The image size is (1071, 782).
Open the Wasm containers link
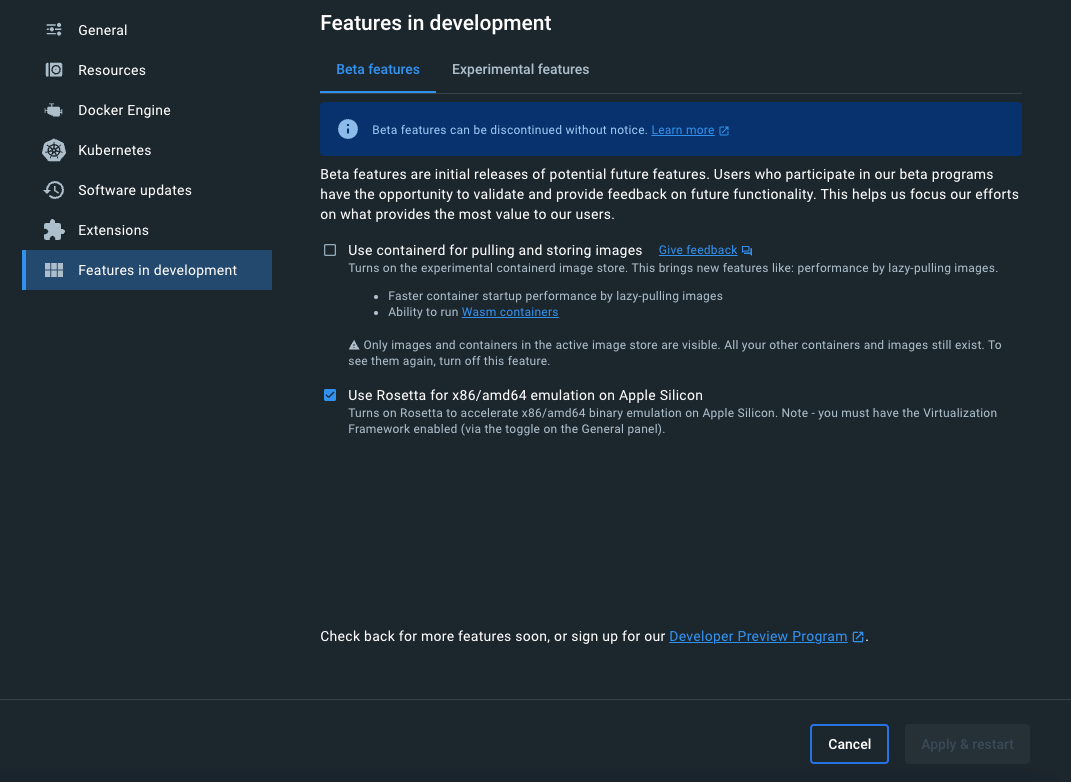pyautogui.click(x=510, y=311)
